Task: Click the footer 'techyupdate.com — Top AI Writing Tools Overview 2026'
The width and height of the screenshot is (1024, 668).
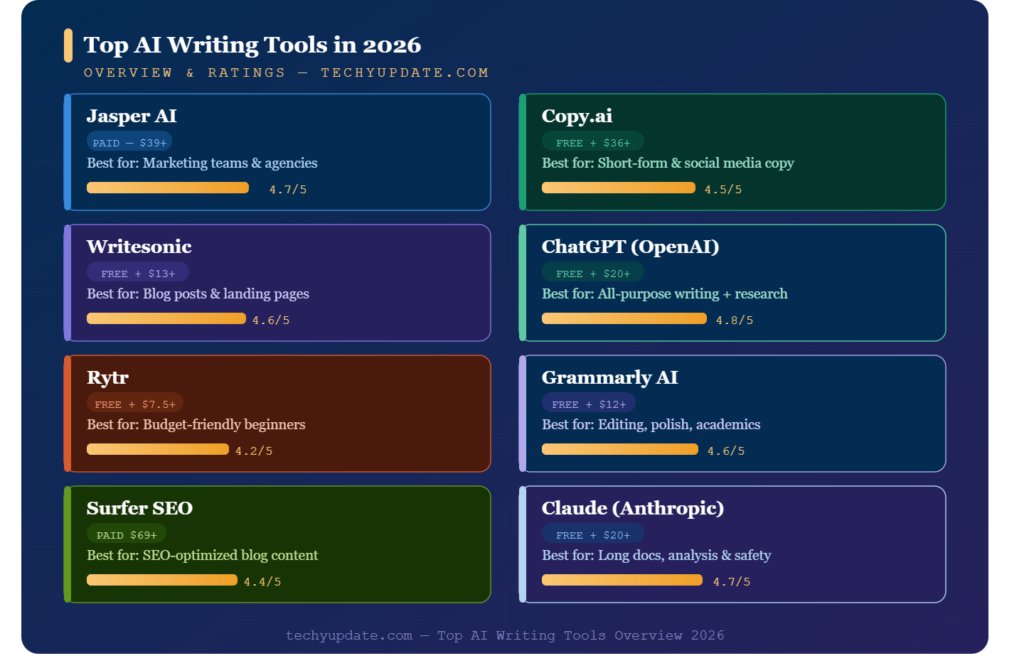Action: 505,635
